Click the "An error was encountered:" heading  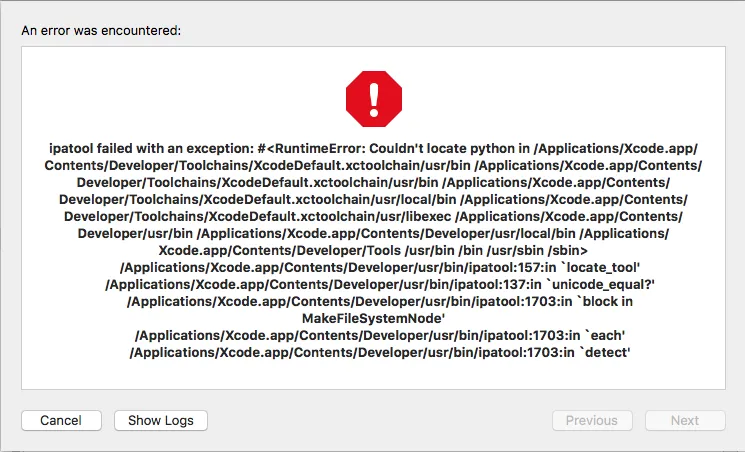pos(101,31)
